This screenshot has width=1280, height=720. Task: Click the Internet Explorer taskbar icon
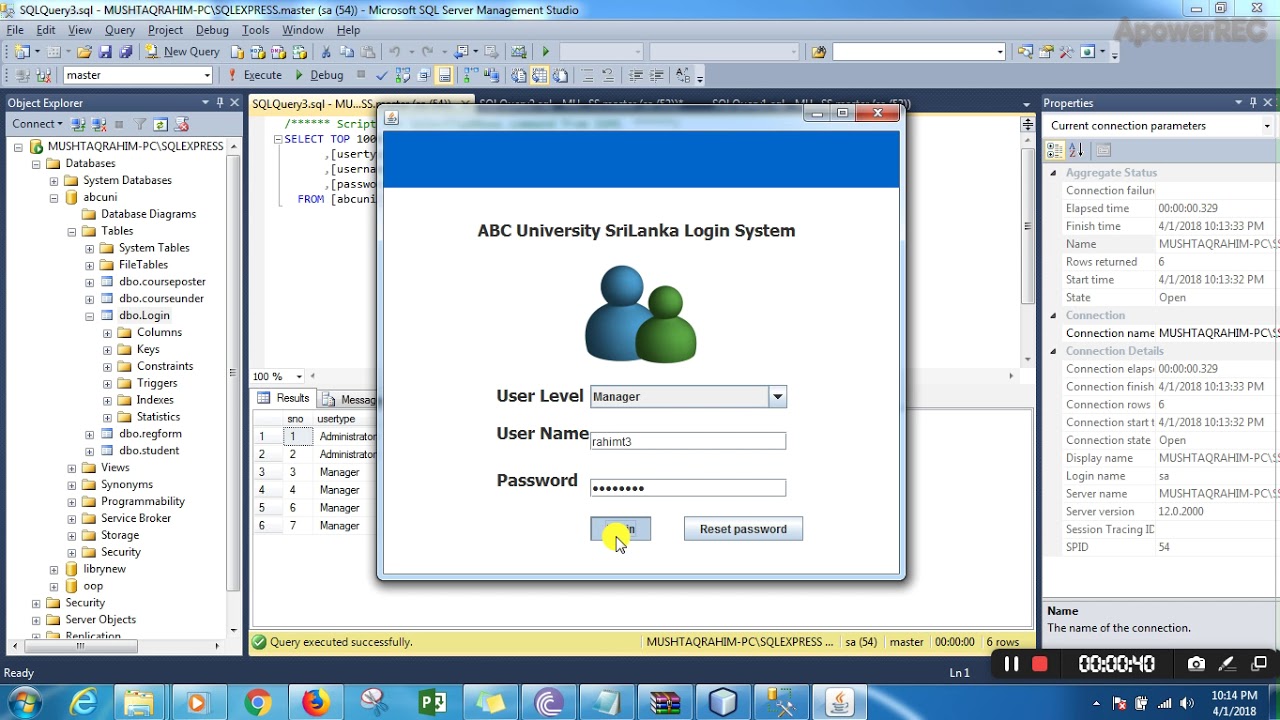coord(83,703)
